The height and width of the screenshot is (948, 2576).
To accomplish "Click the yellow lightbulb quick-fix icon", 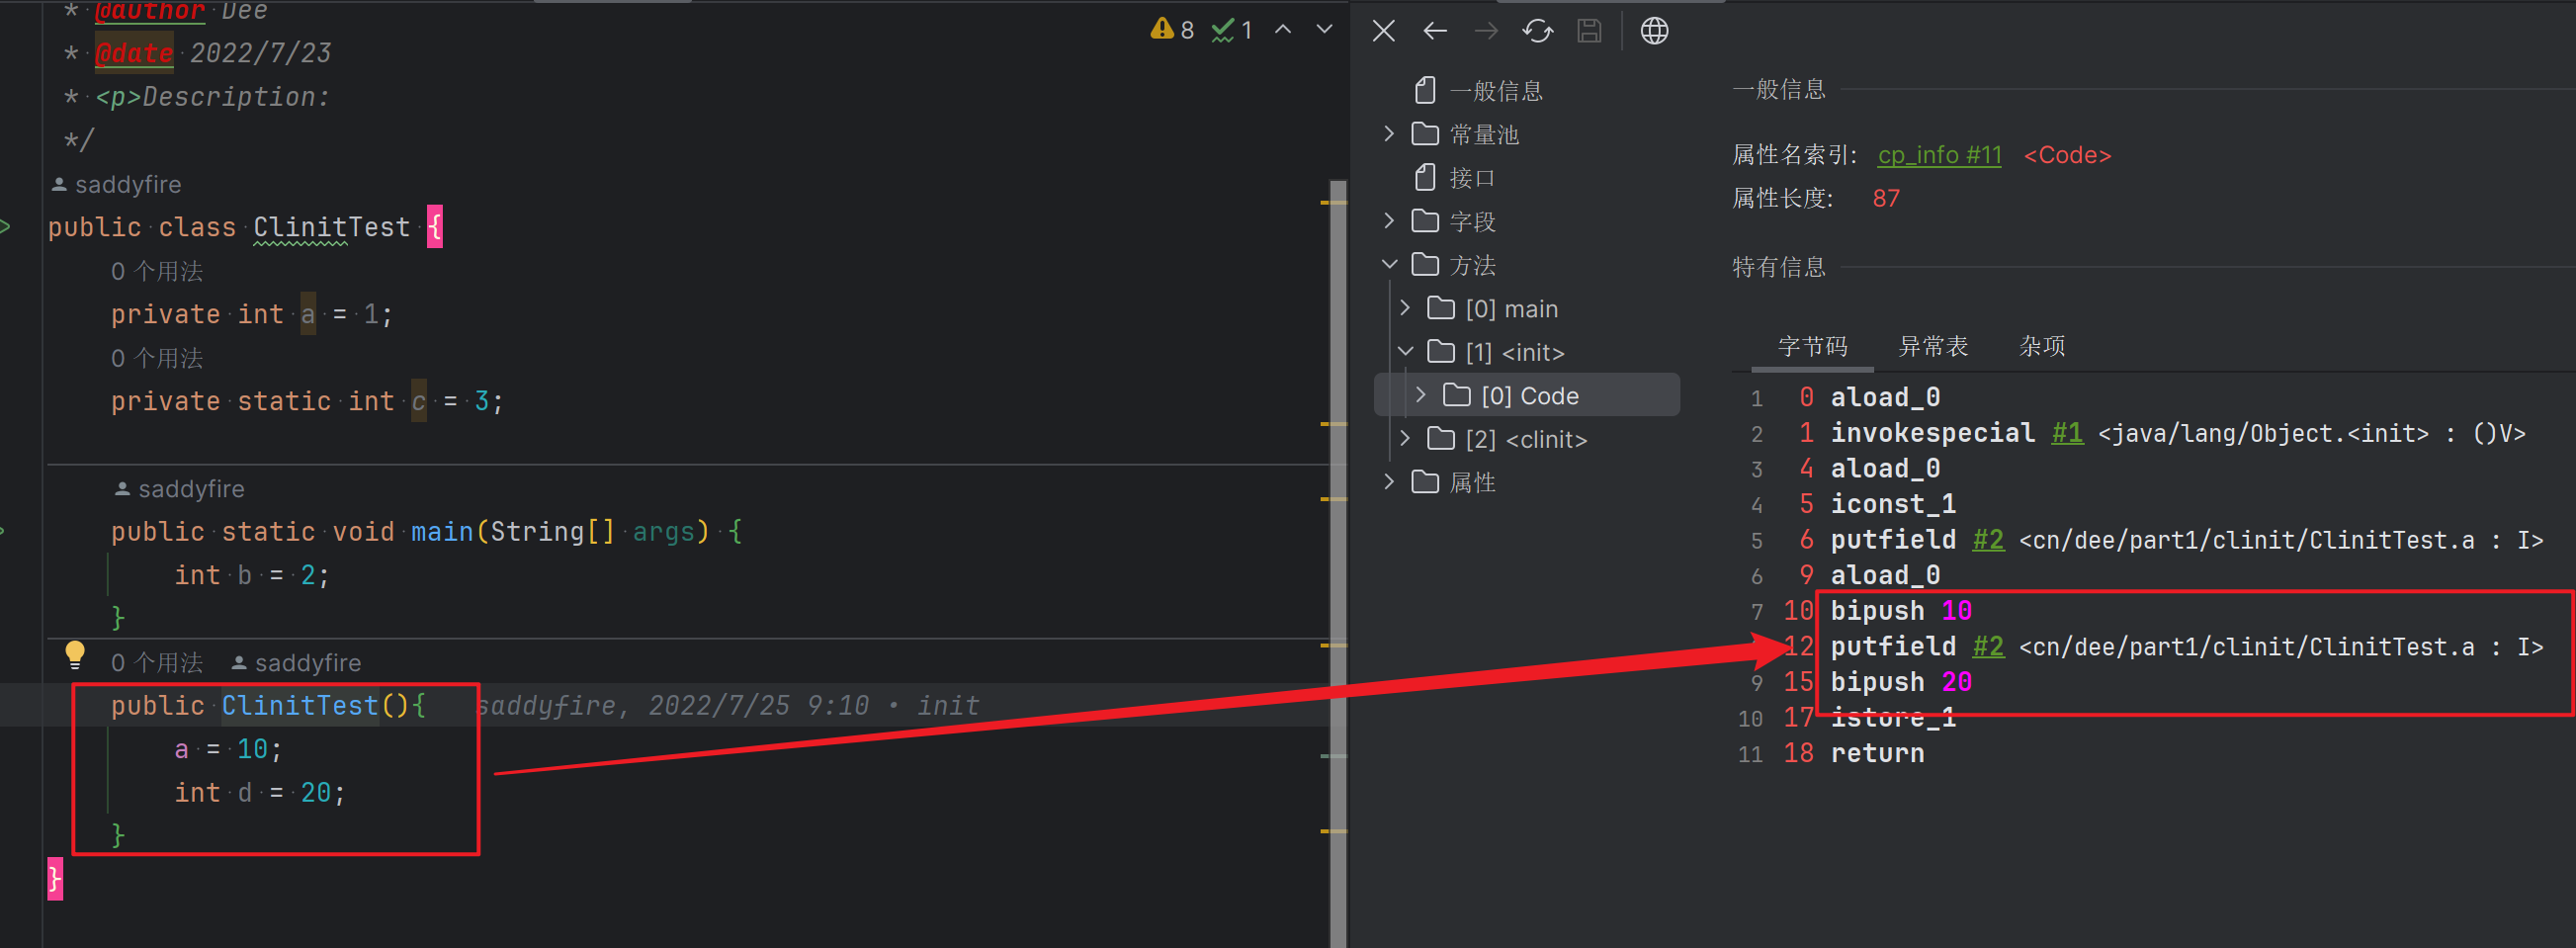I will (x=75, y=654).
